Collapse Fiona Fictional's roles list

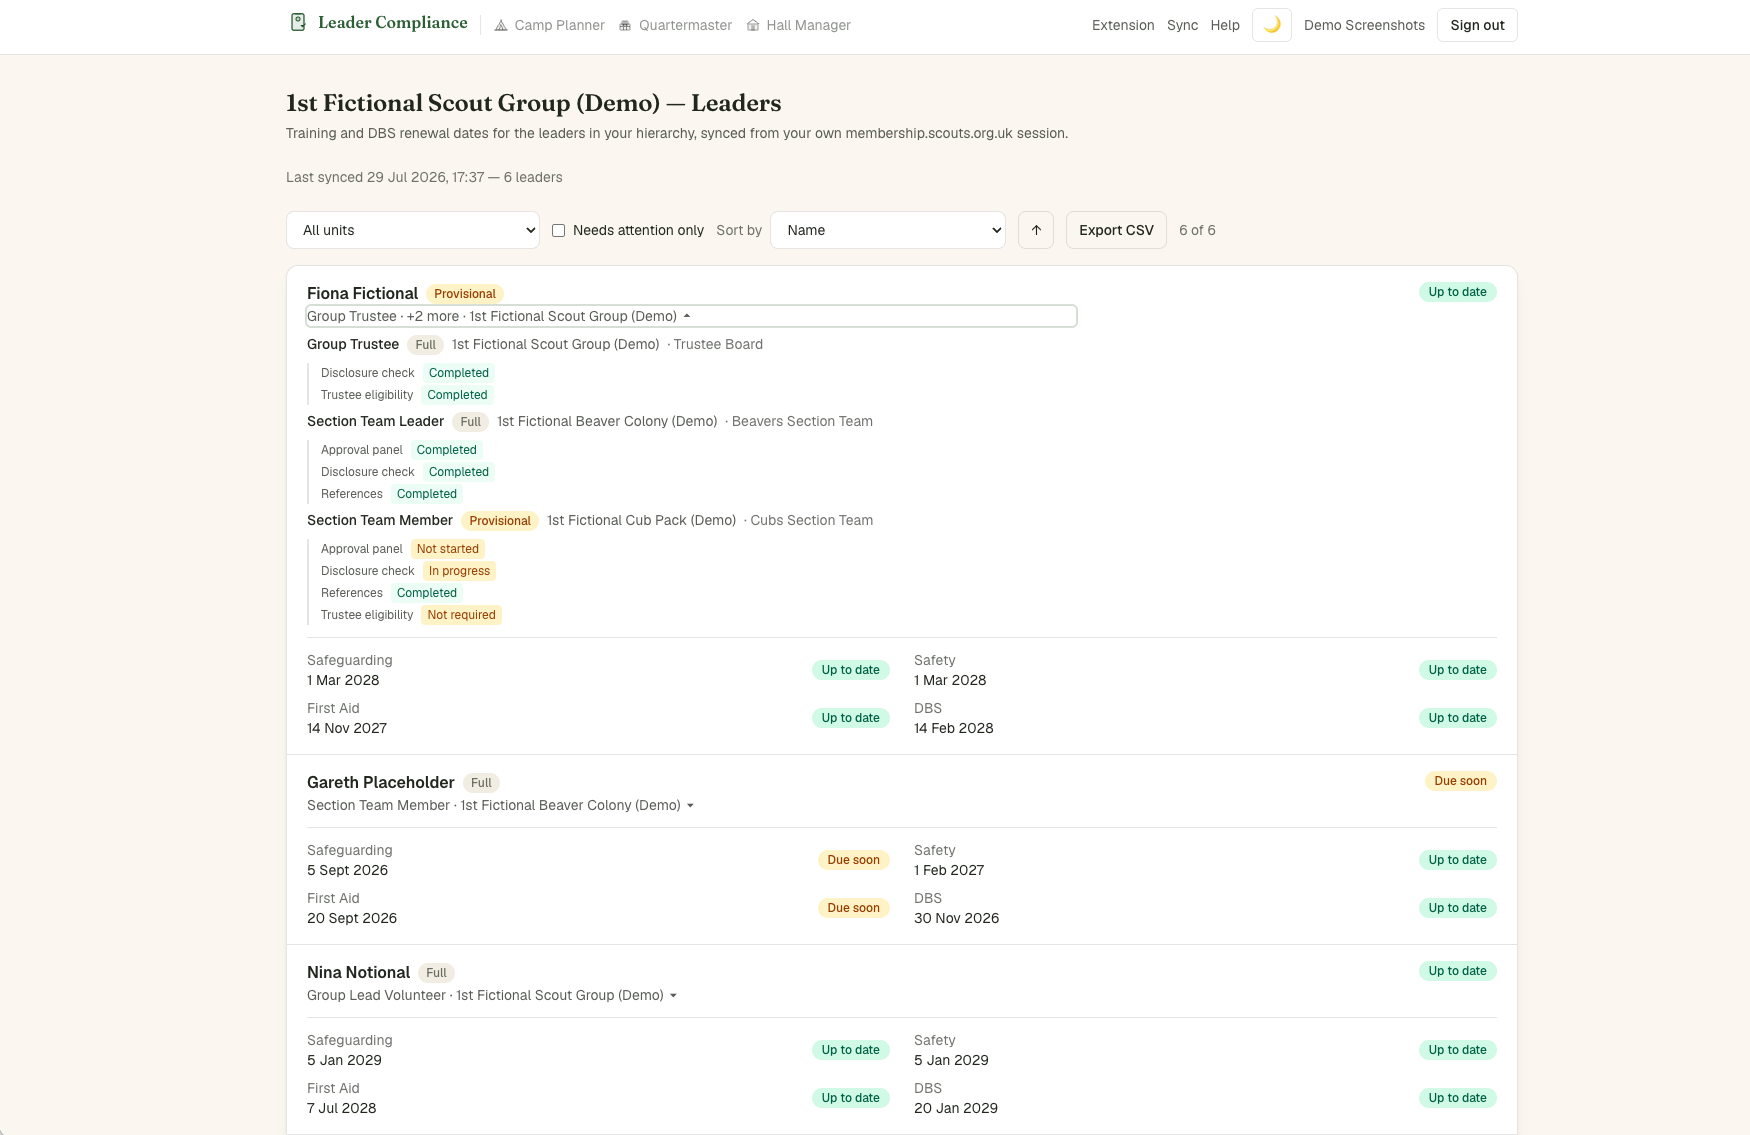pos(691,316)
